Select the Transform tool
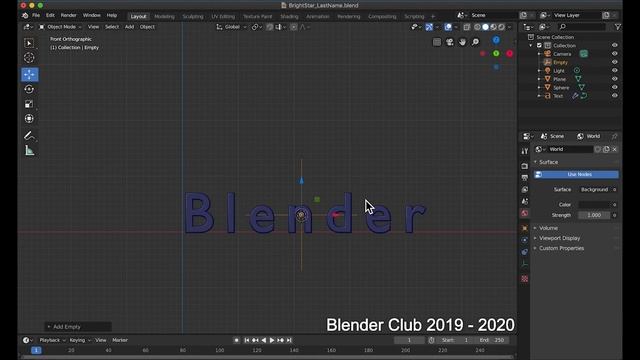This screenshot has width=640, height=360. [x=29, y=119]
